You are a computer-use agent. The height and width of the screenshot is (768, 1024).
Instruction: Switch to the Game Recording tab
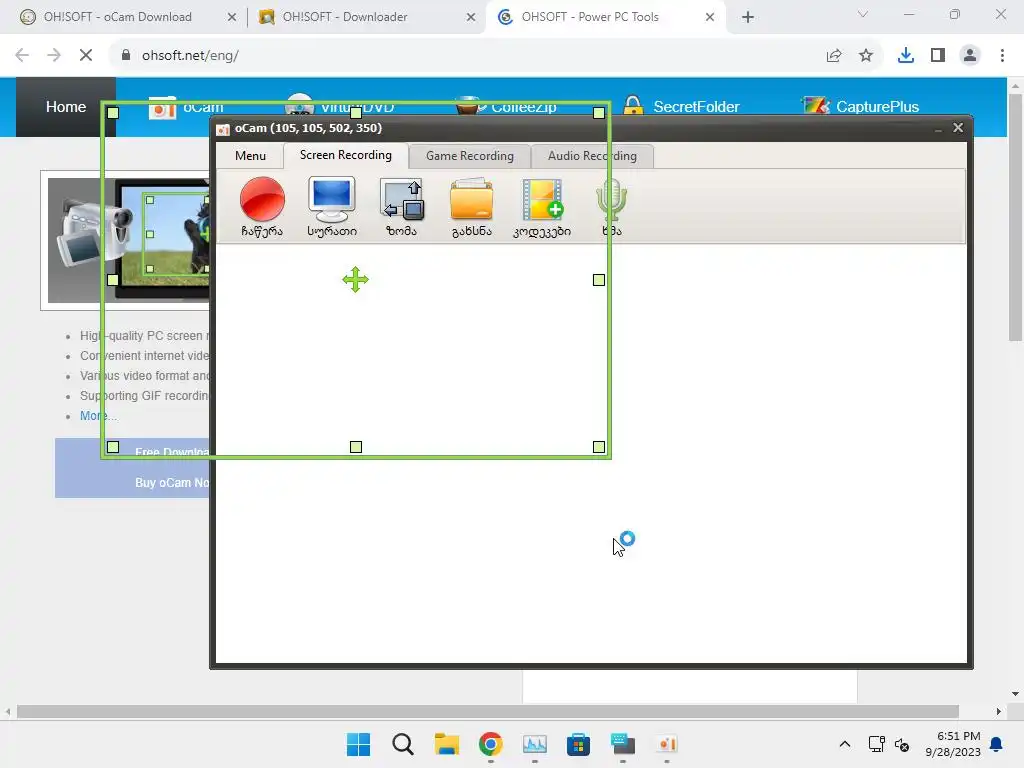point(470,156)
